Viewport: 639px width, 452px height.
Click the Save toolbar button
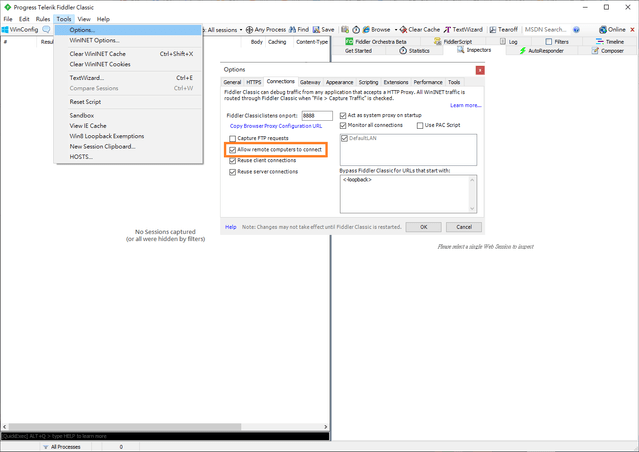pyautogui.click(x=322, y=30)
